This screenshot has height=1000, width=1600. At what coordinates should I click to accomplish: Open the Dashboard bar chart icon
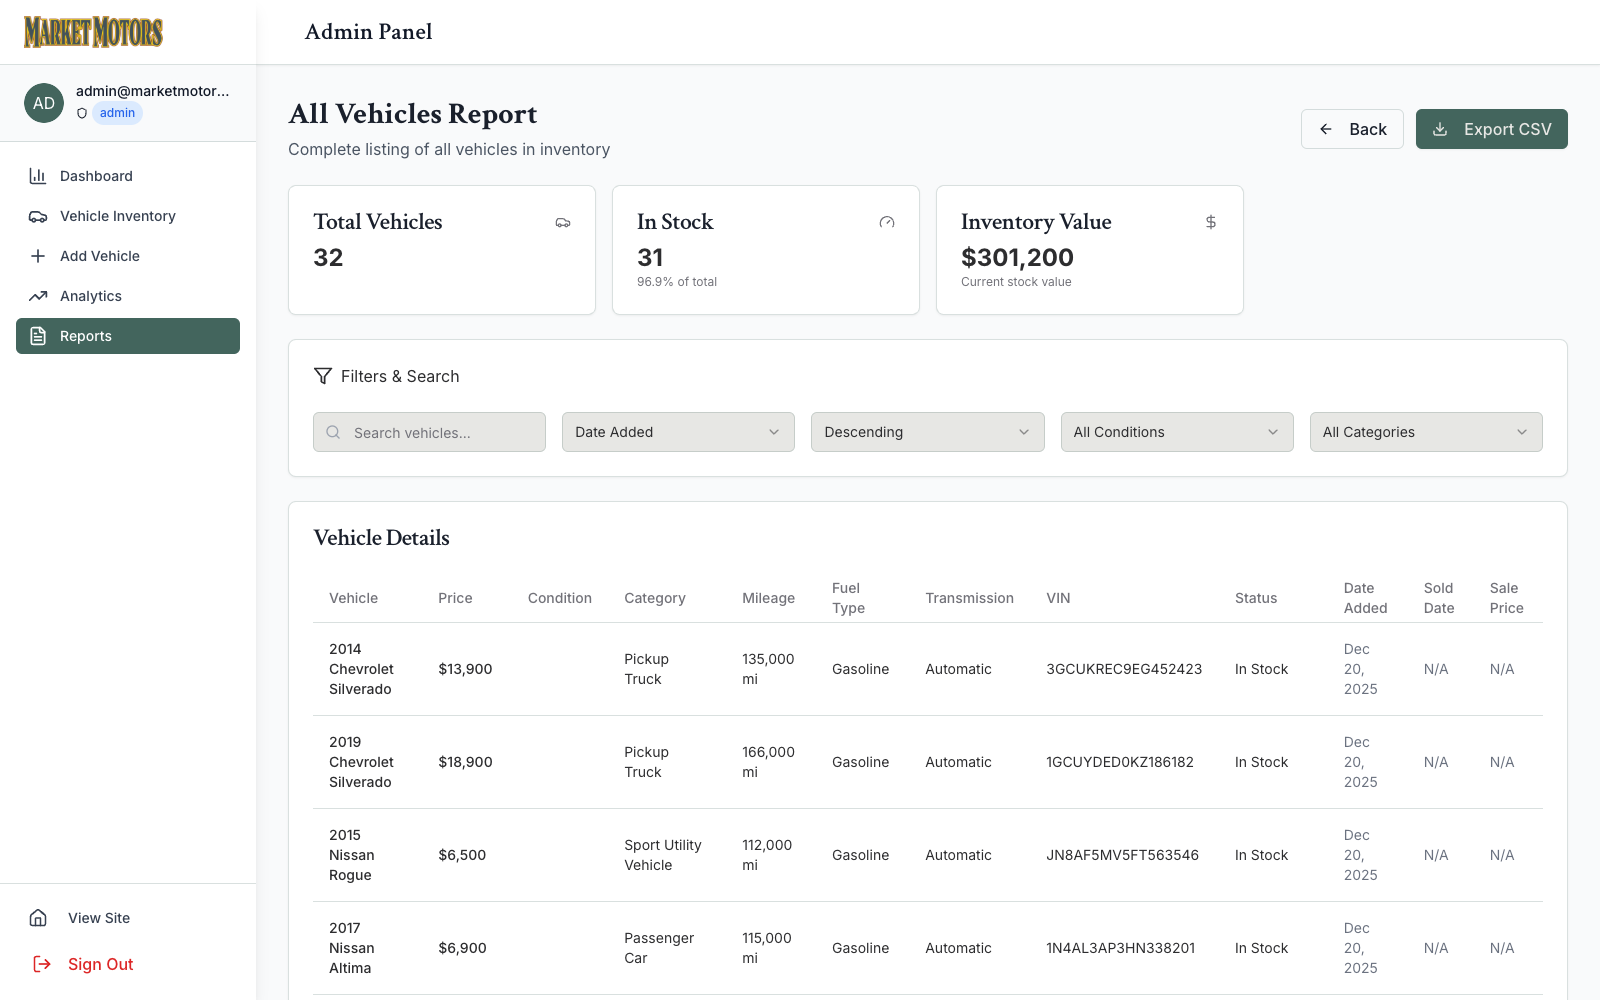tap(38, 176)
